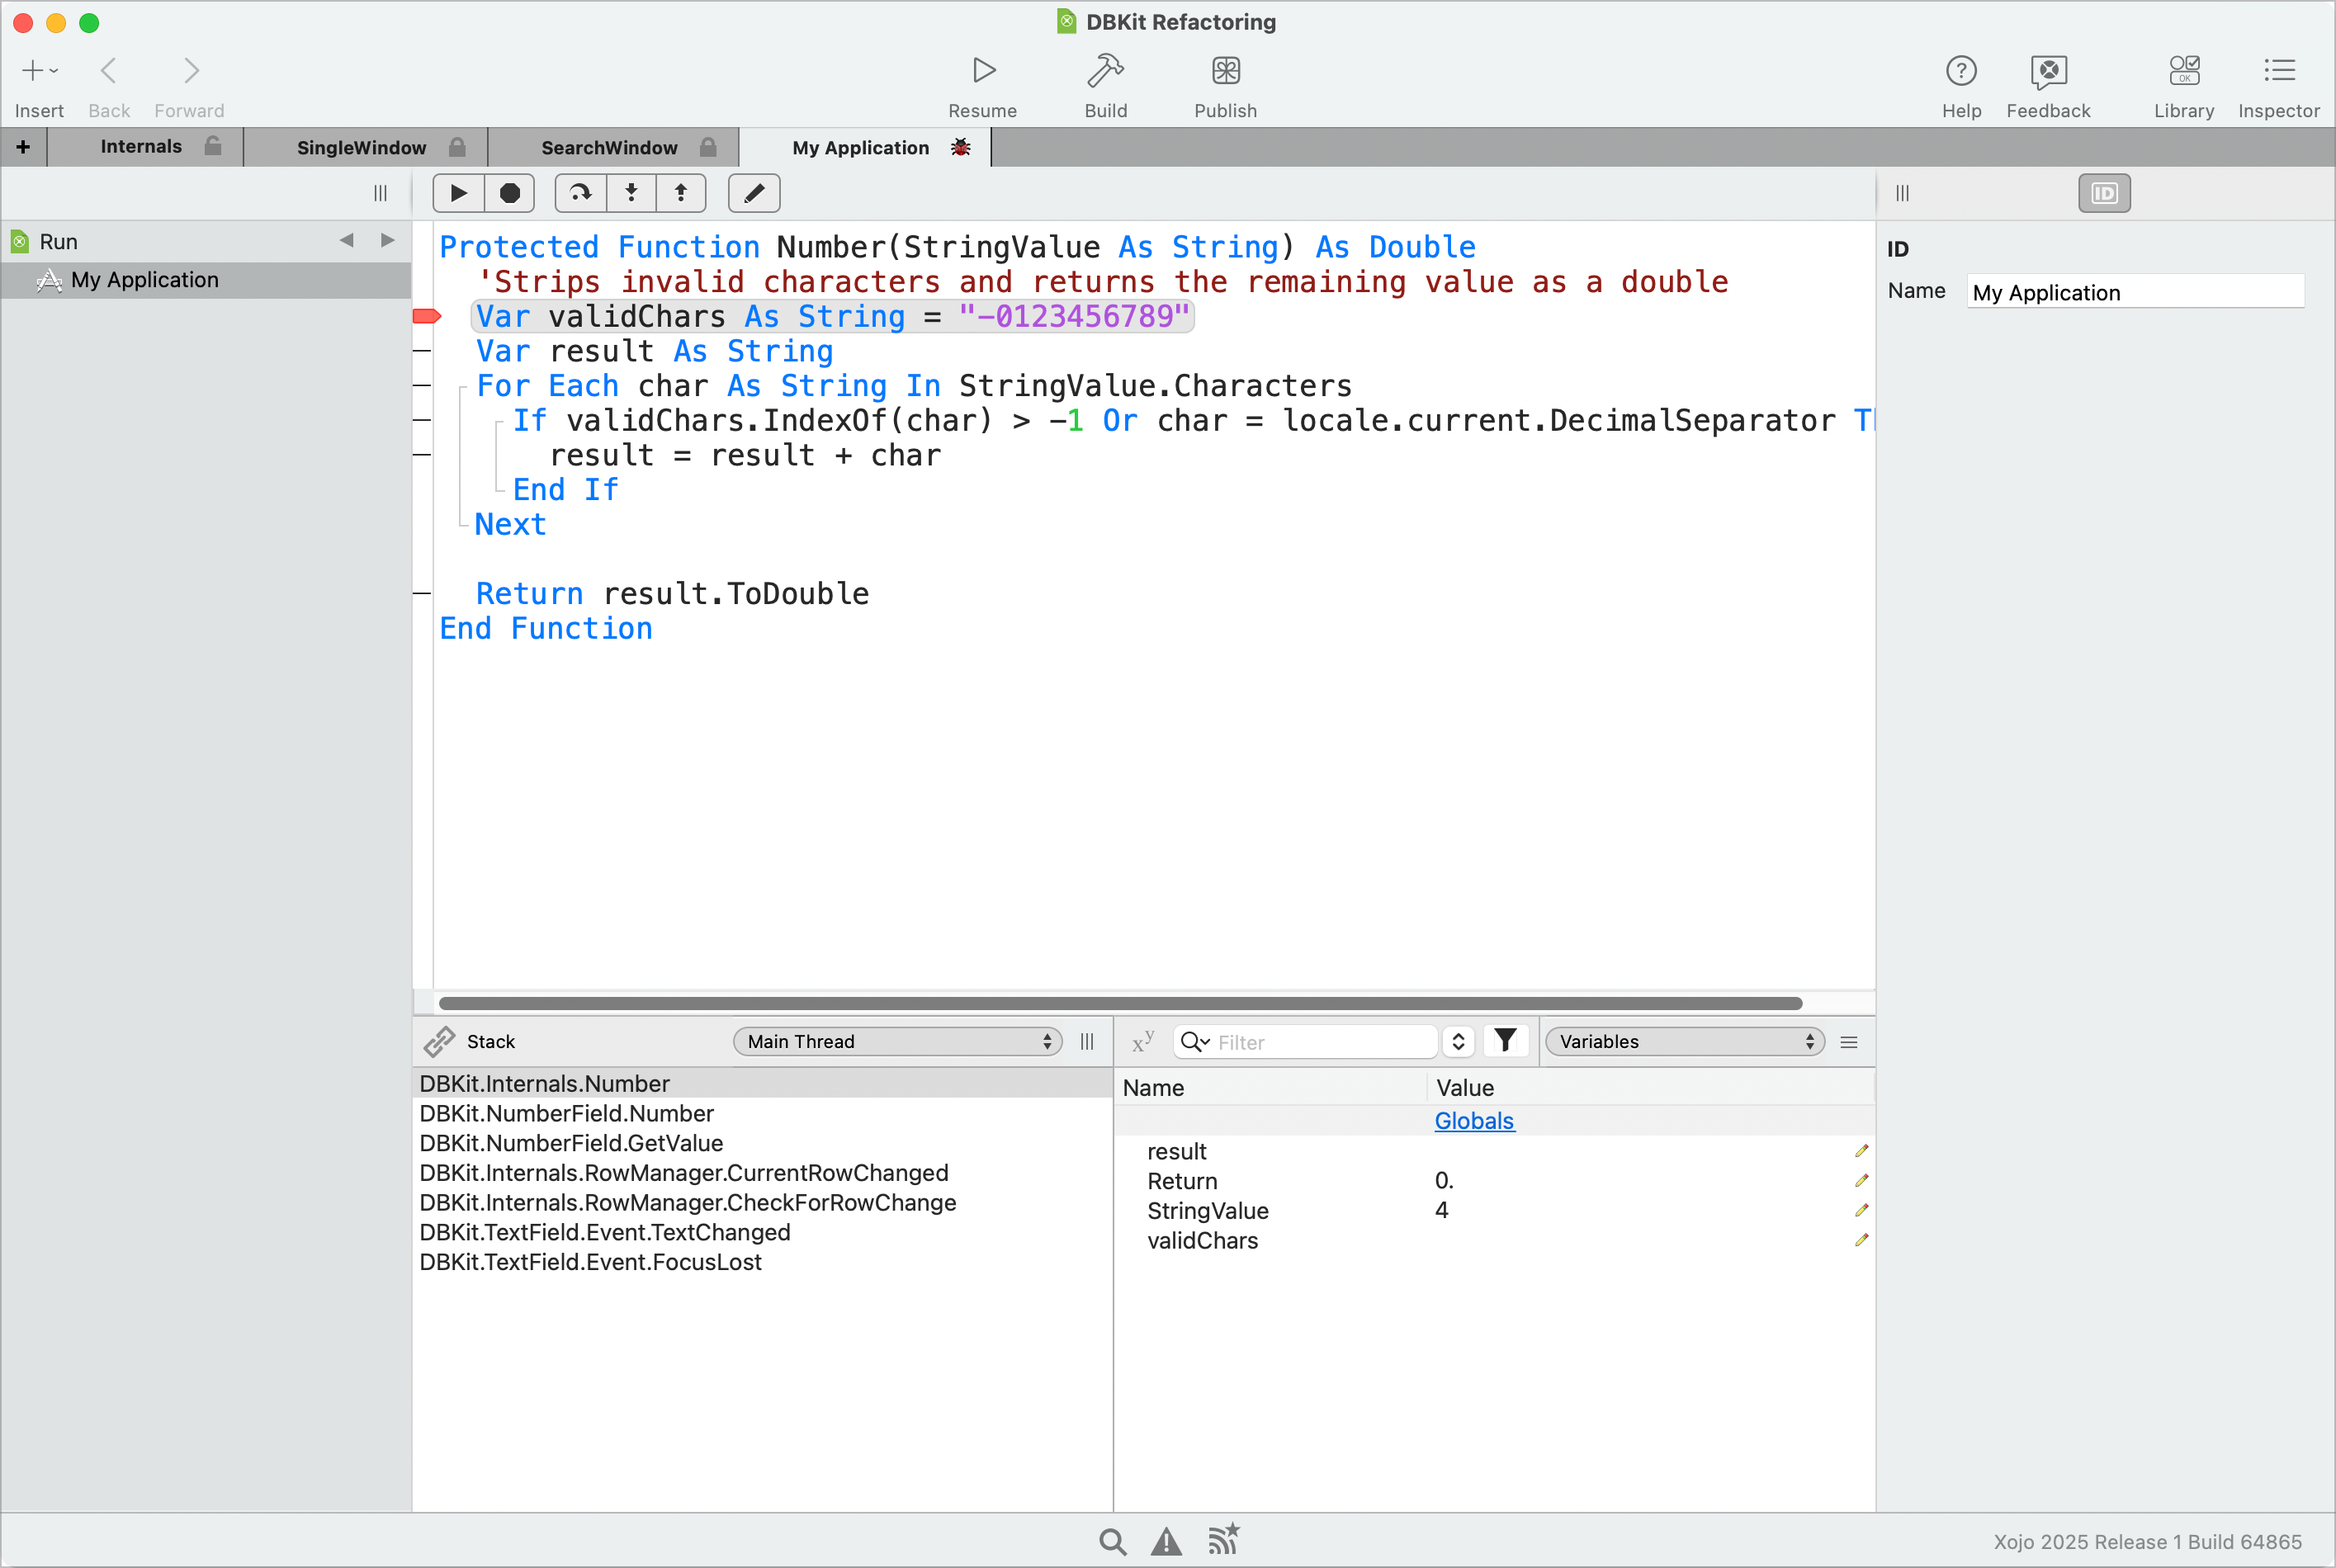Click the Step Out debugger button
Screen dimensions: 2336x1568
[681, 193]
